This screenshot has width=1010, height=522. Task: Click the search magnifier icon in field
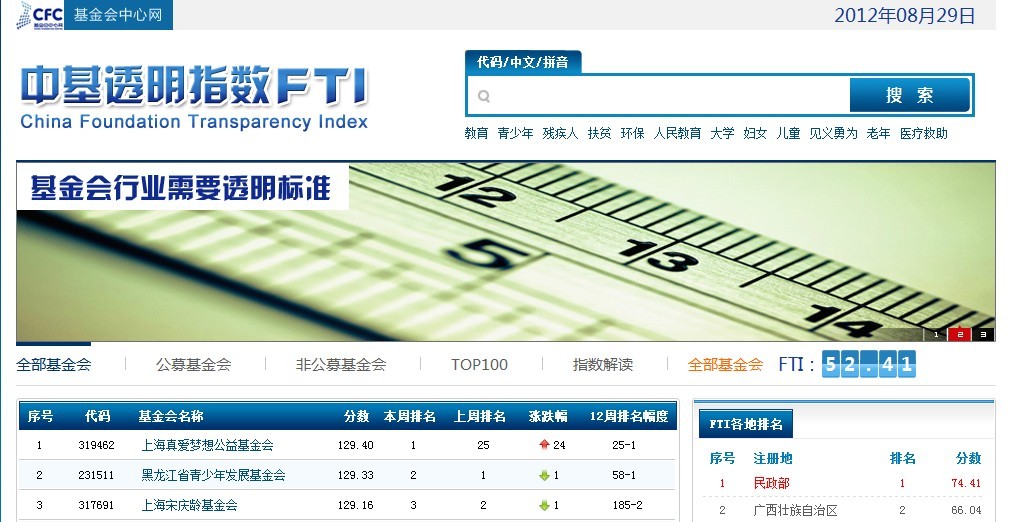coord(484,96)
